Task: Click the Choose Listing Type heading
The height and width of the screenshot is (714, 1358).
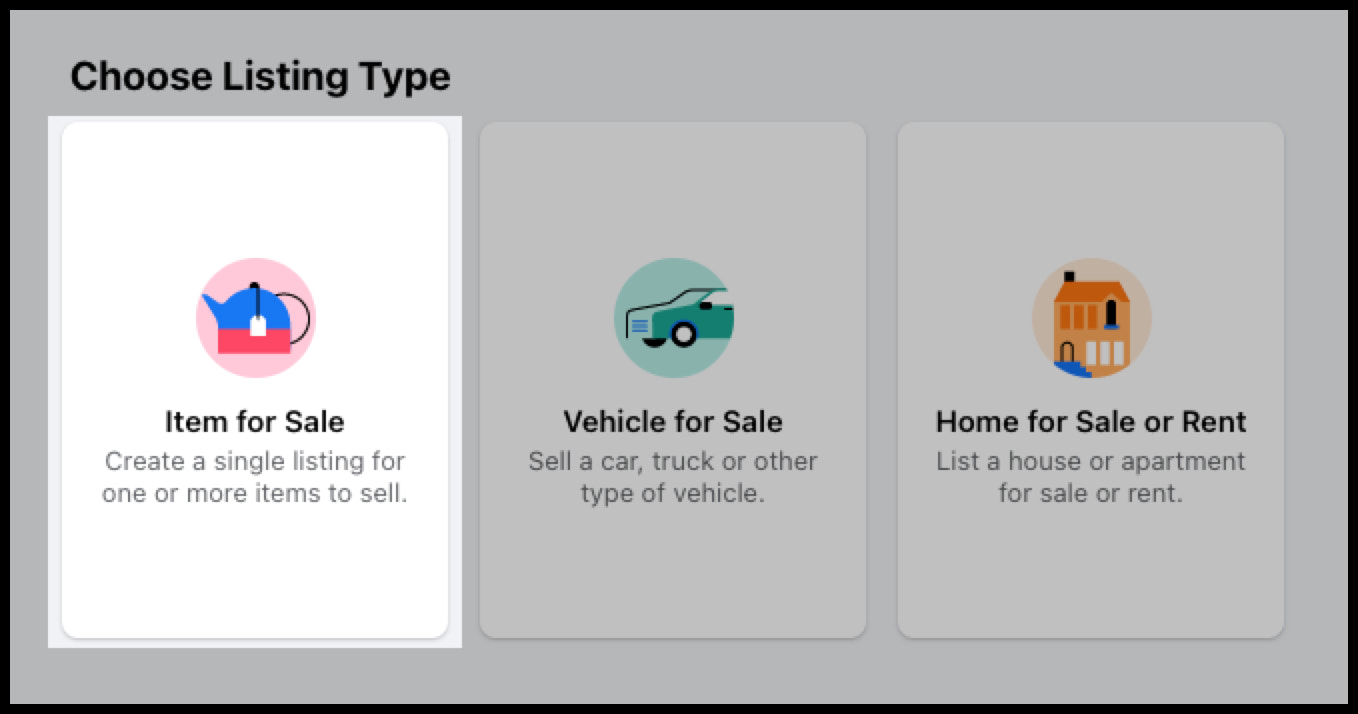Action: [261, 75]
